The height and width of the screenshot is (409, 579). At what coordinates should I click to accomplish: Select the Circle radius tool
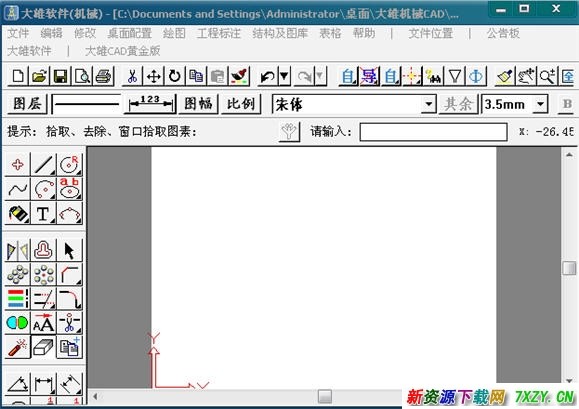tap(69, 165)
